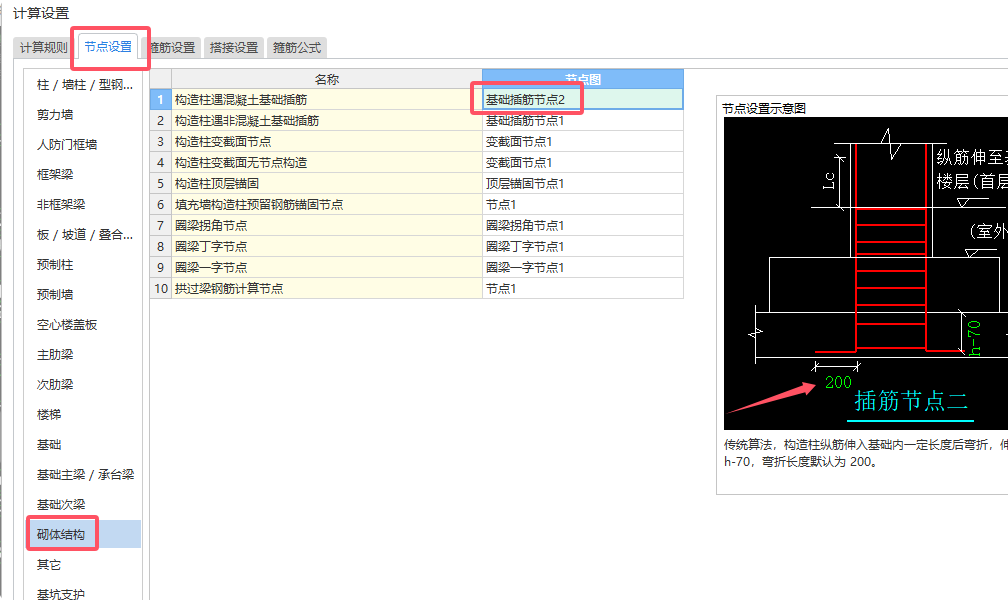The image size is (1008, 600).
Task: Click row number 1 header
Action: (x=161, y=100)
